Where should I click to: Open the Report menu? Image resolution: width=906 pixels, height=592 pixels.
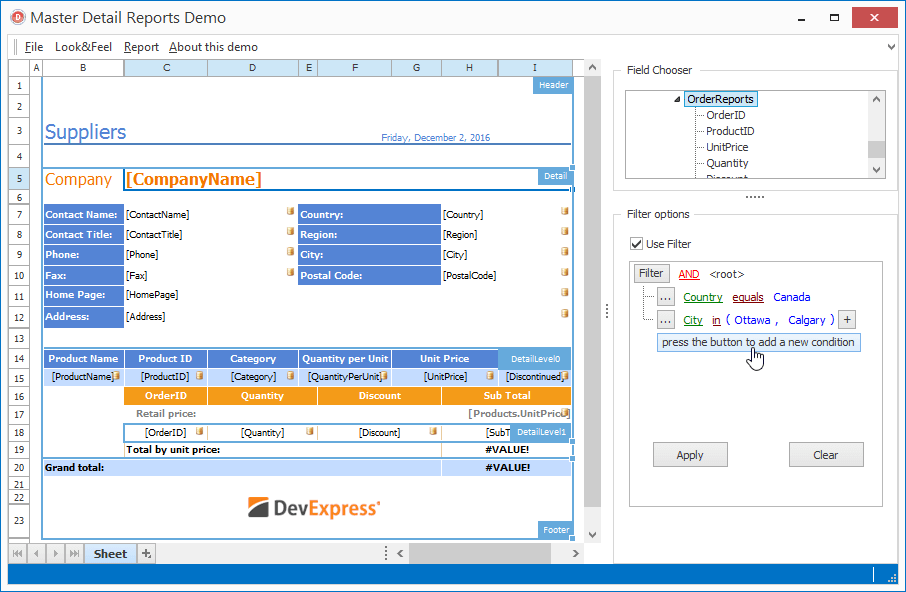tap(141, 46)
